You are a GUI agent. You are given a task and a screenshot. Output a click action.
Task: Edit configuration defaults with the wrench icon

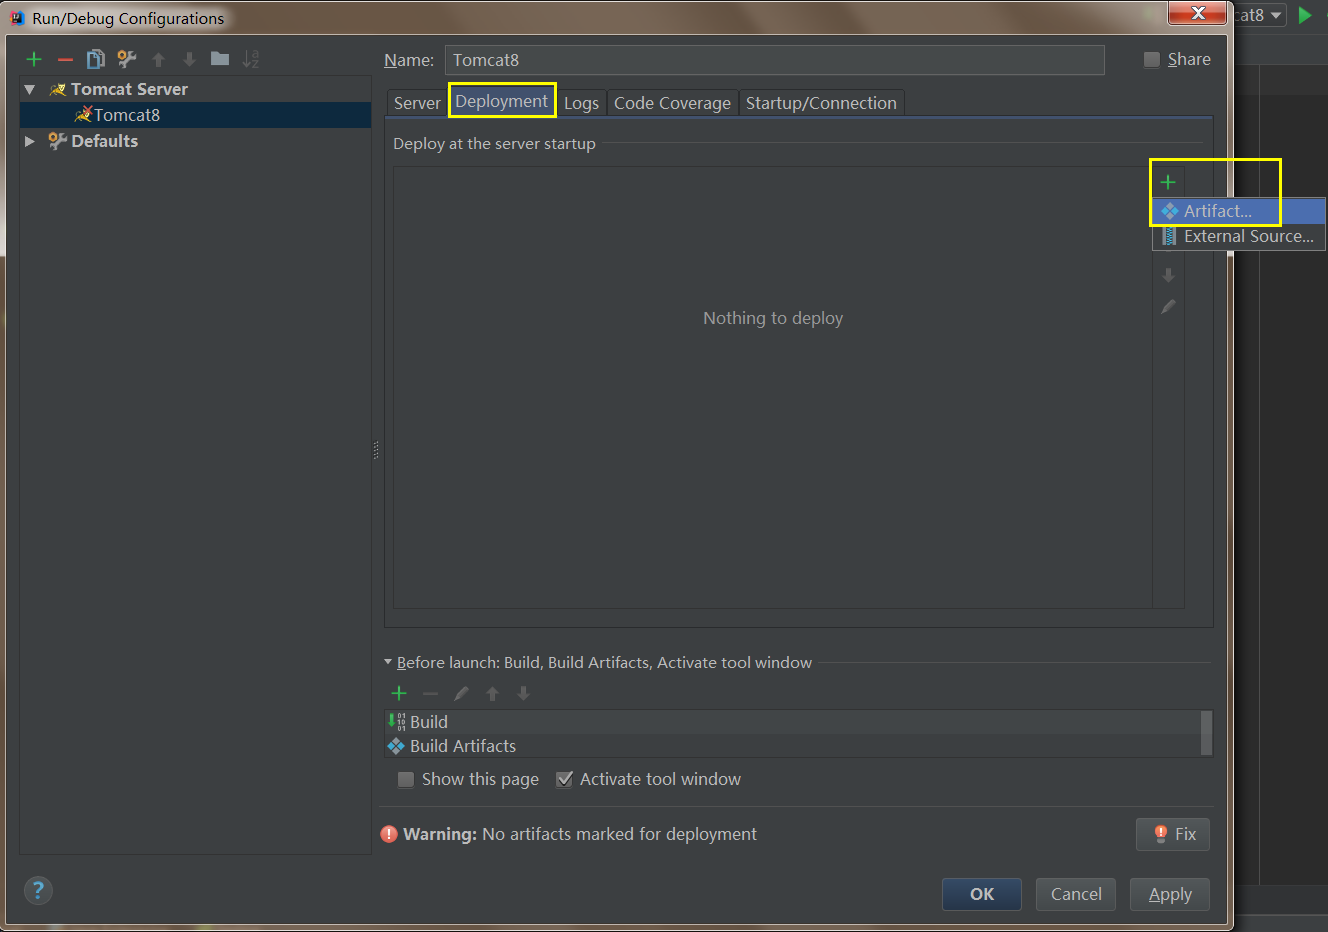point(126,59)
